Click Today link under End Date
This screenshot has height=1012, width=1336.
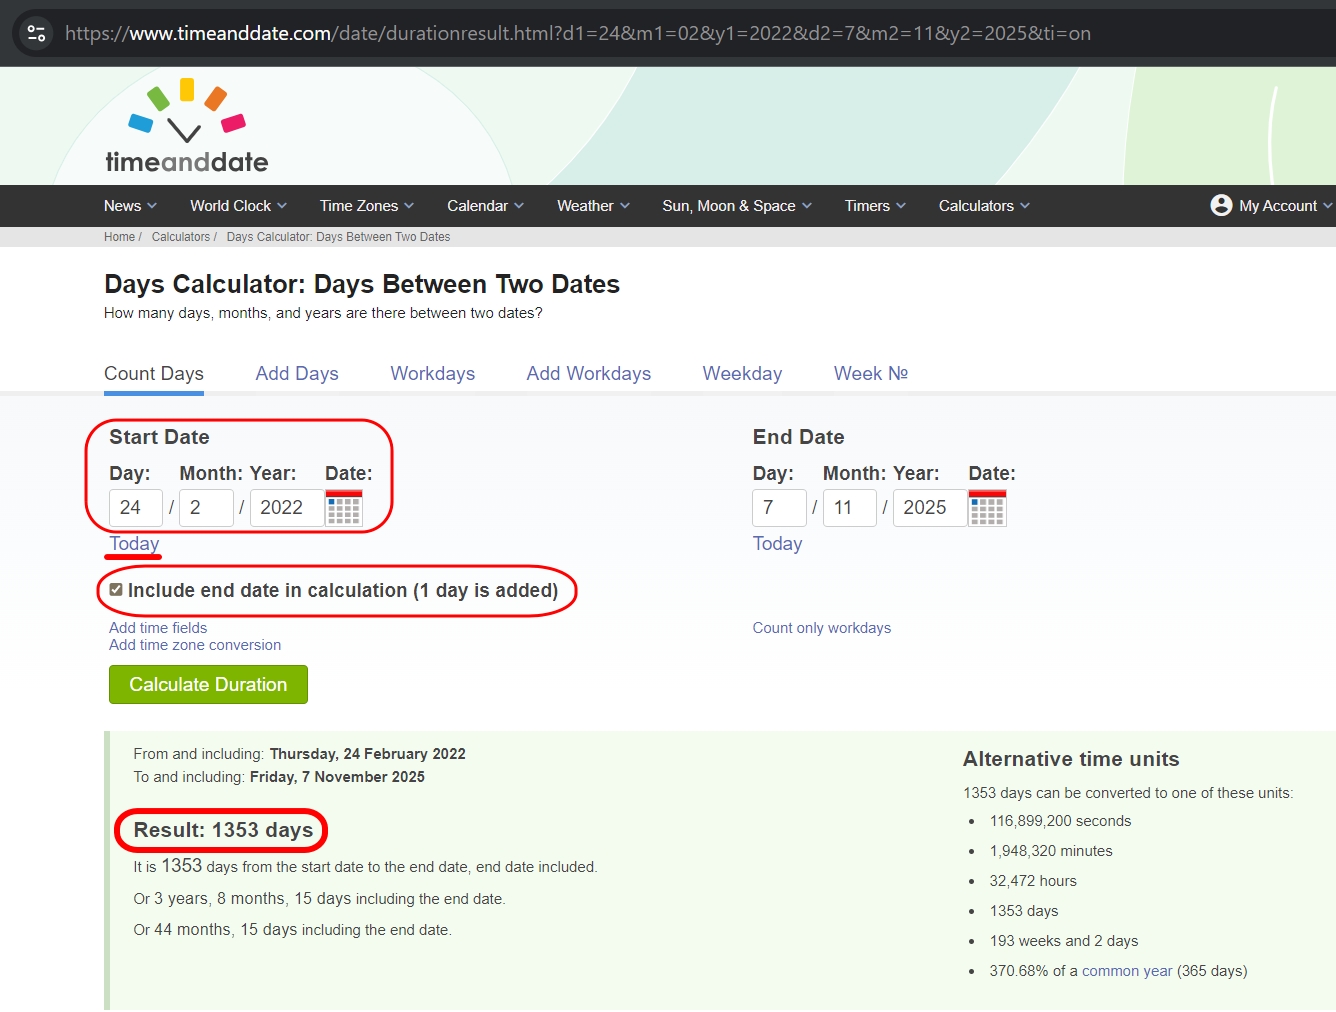point(777,544)
